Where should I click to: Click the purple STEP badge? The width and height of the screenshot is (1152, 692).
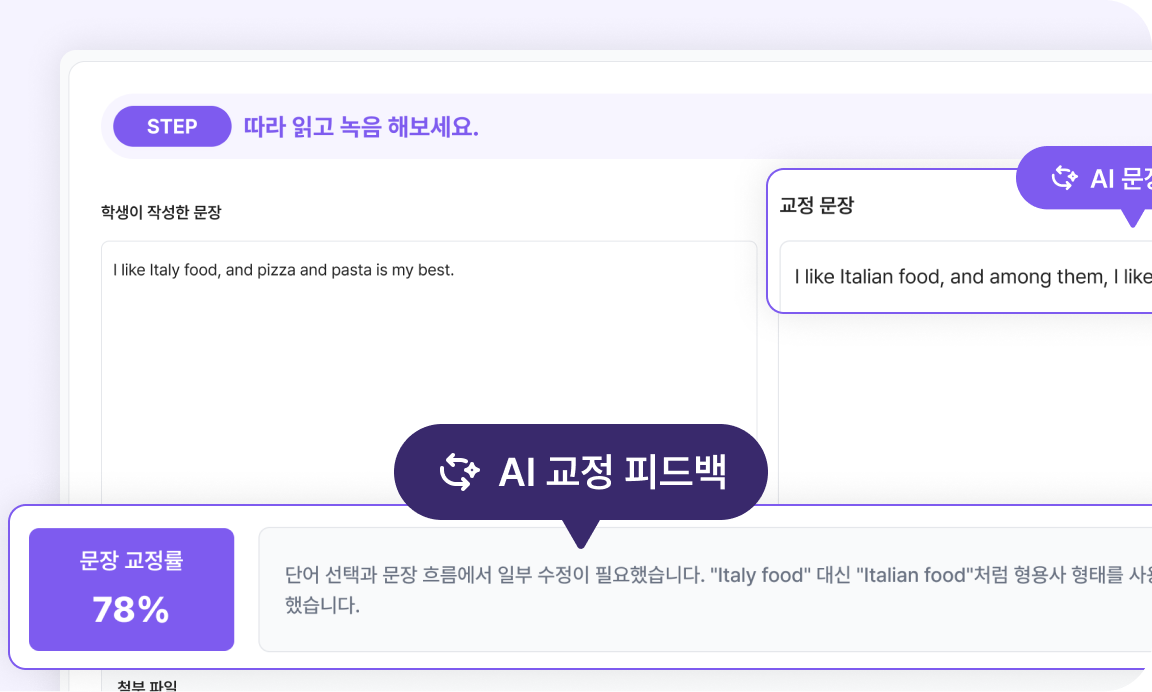(x=172, y=127)
